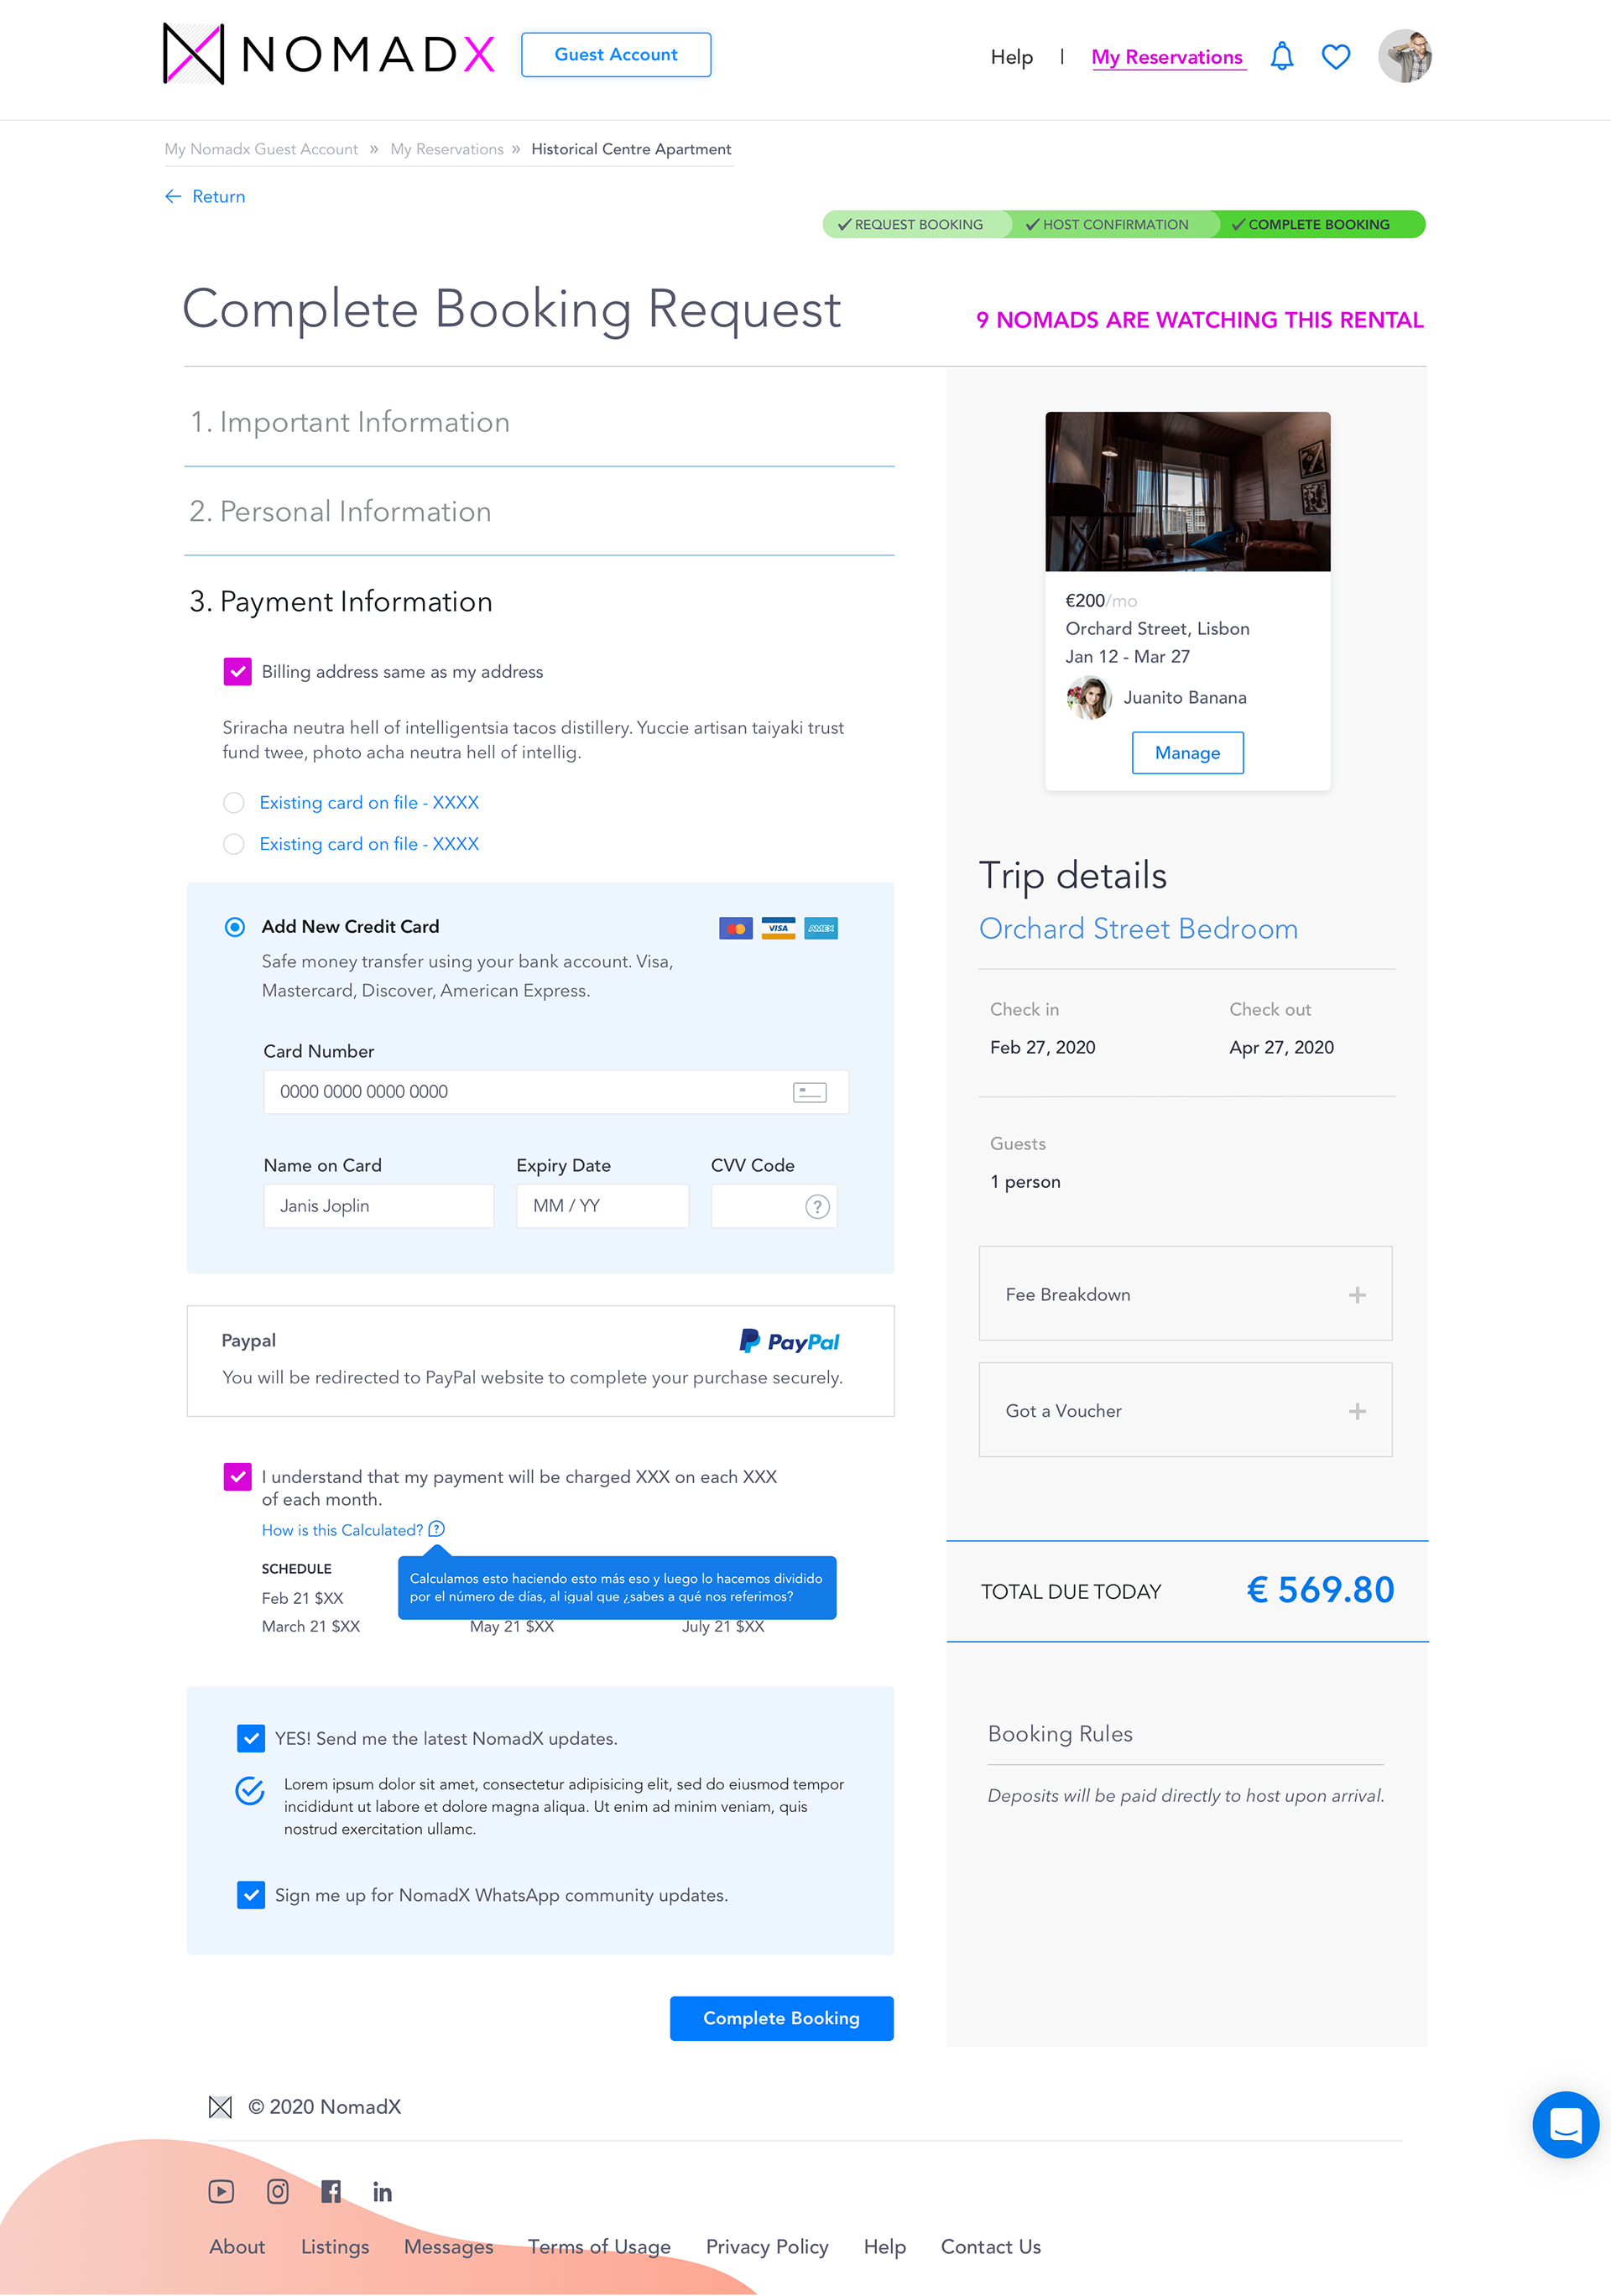Open Contact Us in the footer
The width and height of the screenshot is (1611, 2296).
(x=990, y=2246)
